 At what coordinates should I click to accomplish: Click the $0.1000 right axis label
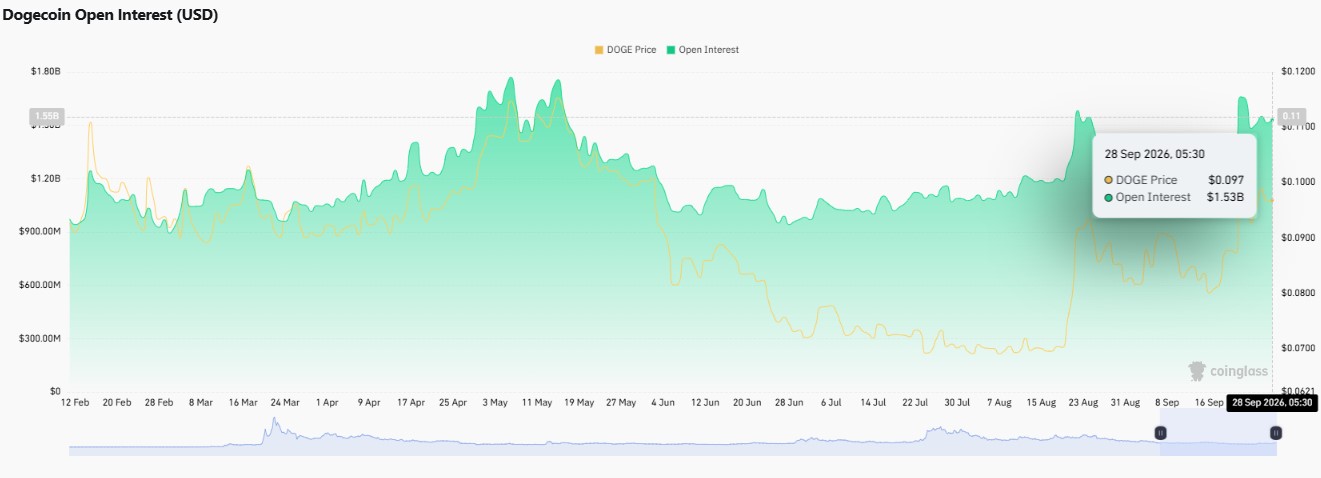(1299, 182)
